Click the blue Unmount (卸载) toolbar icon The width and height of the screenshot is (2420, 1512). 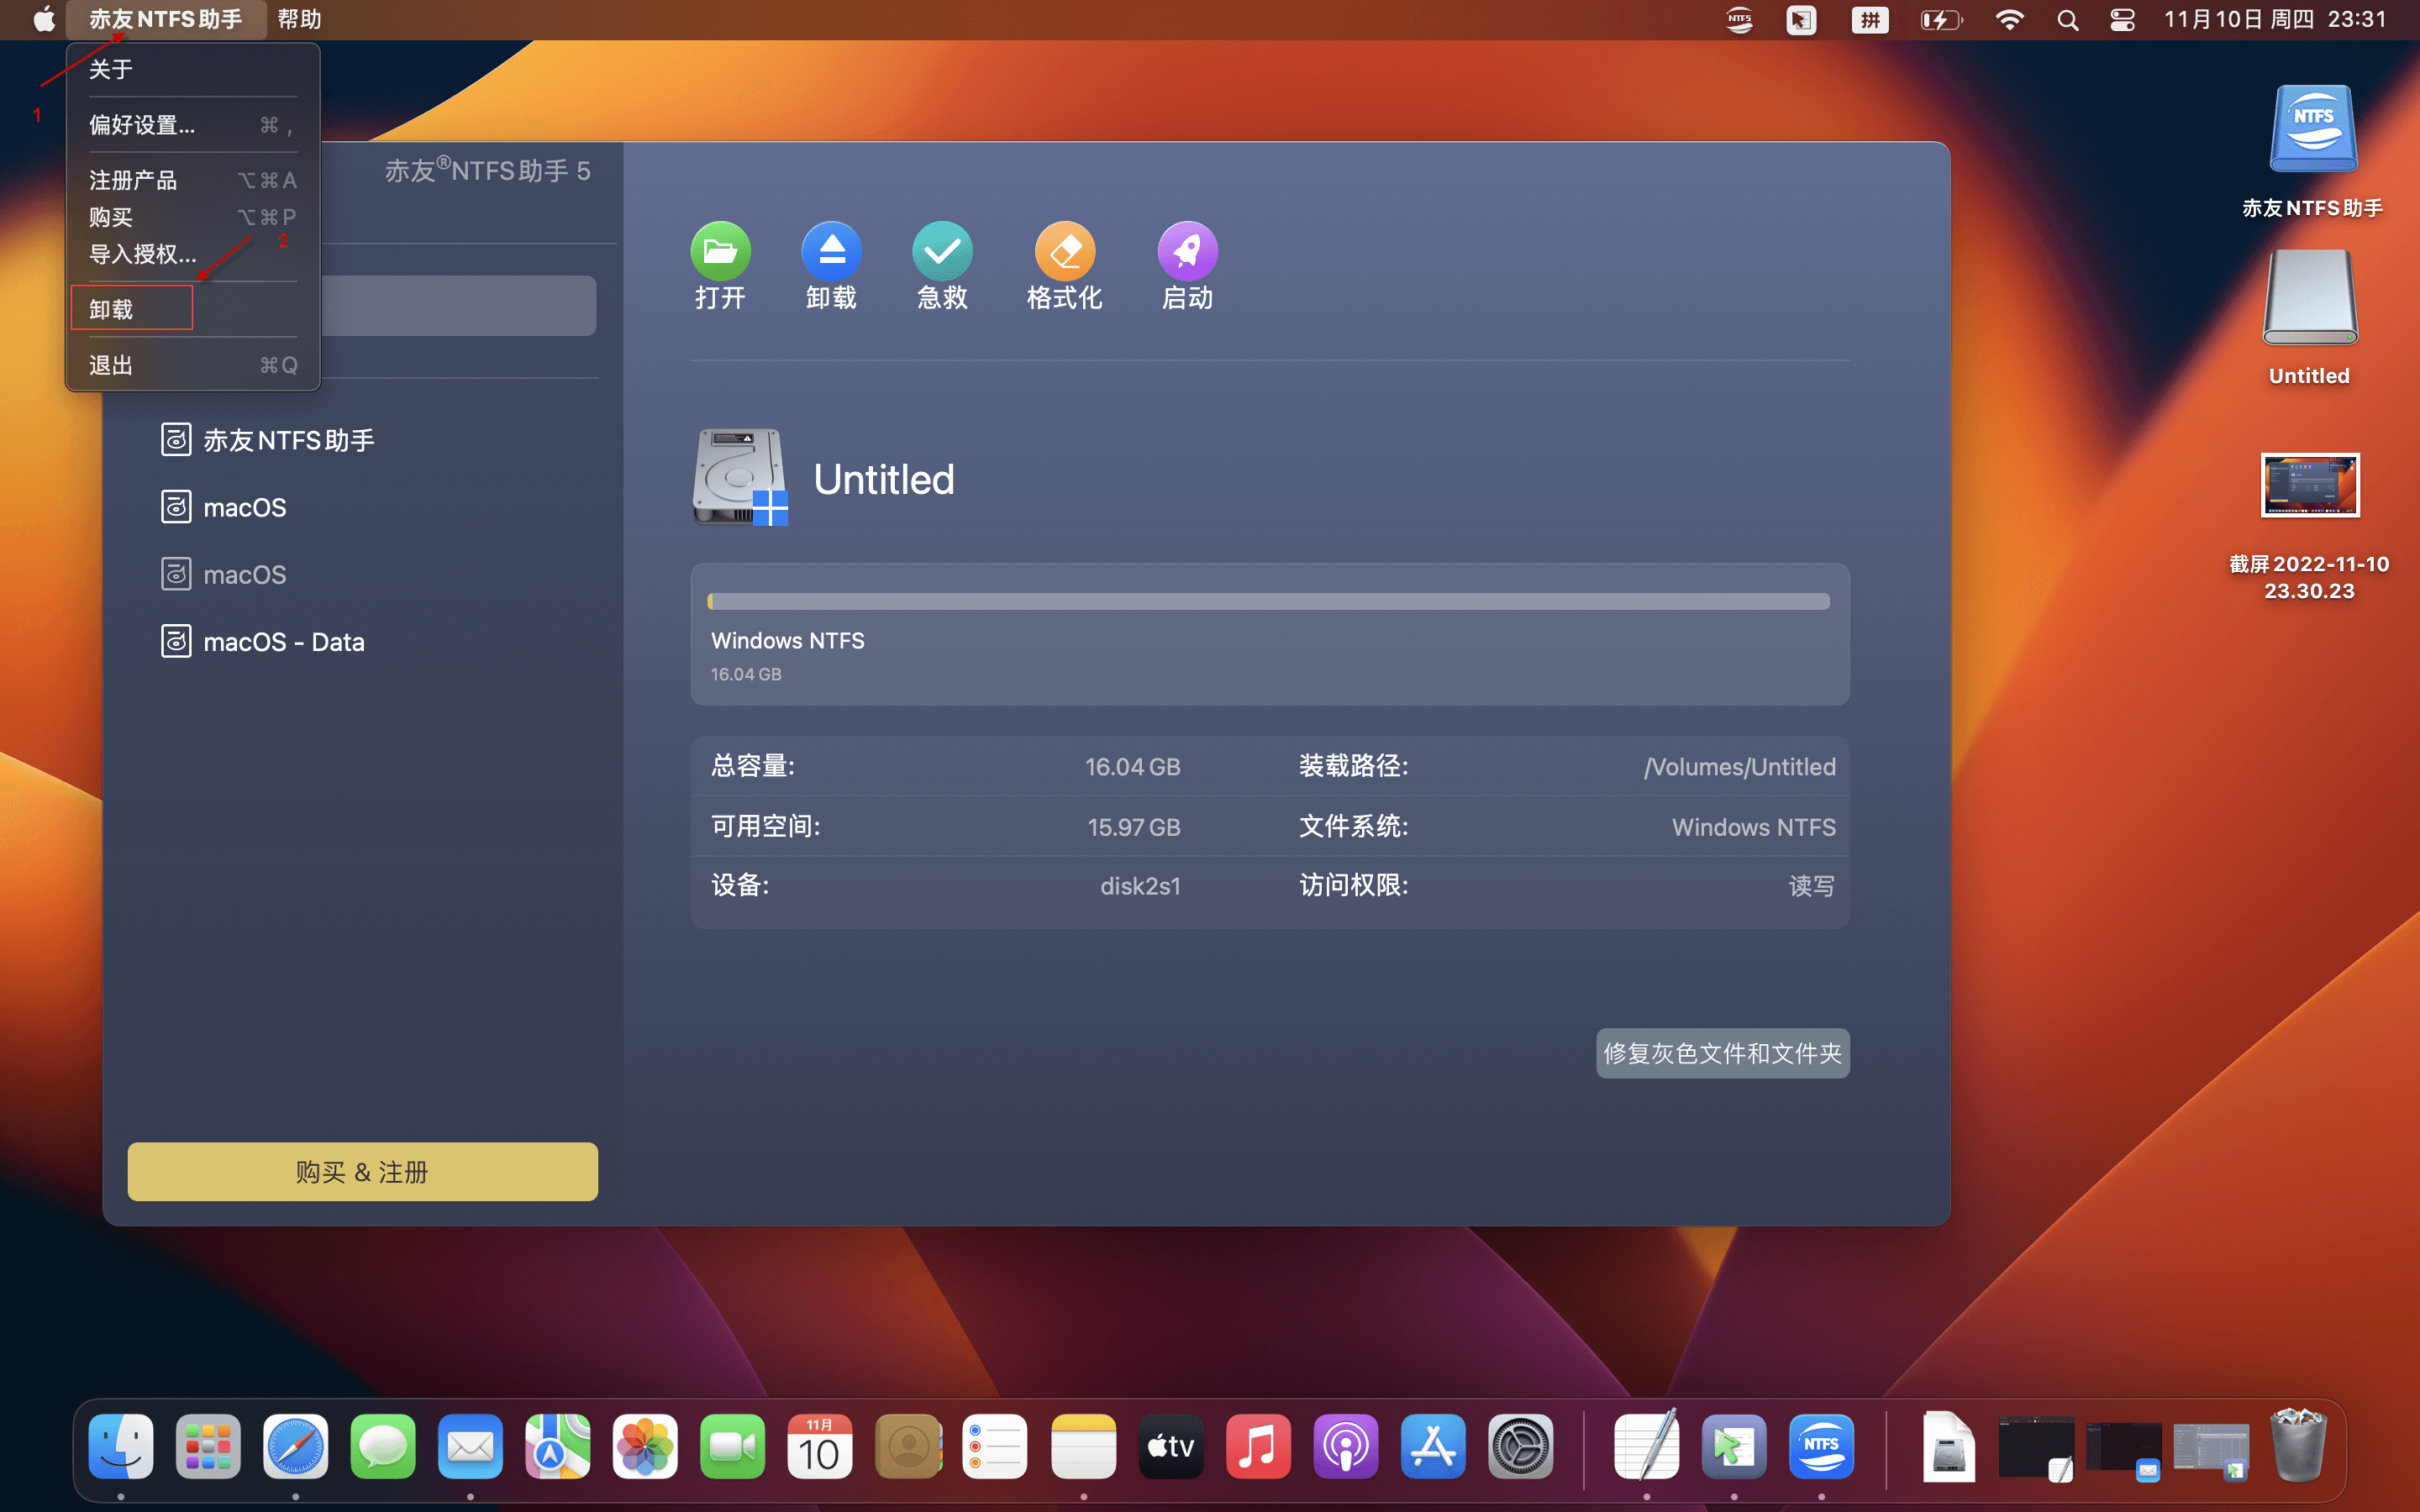[x=831, y=251]
